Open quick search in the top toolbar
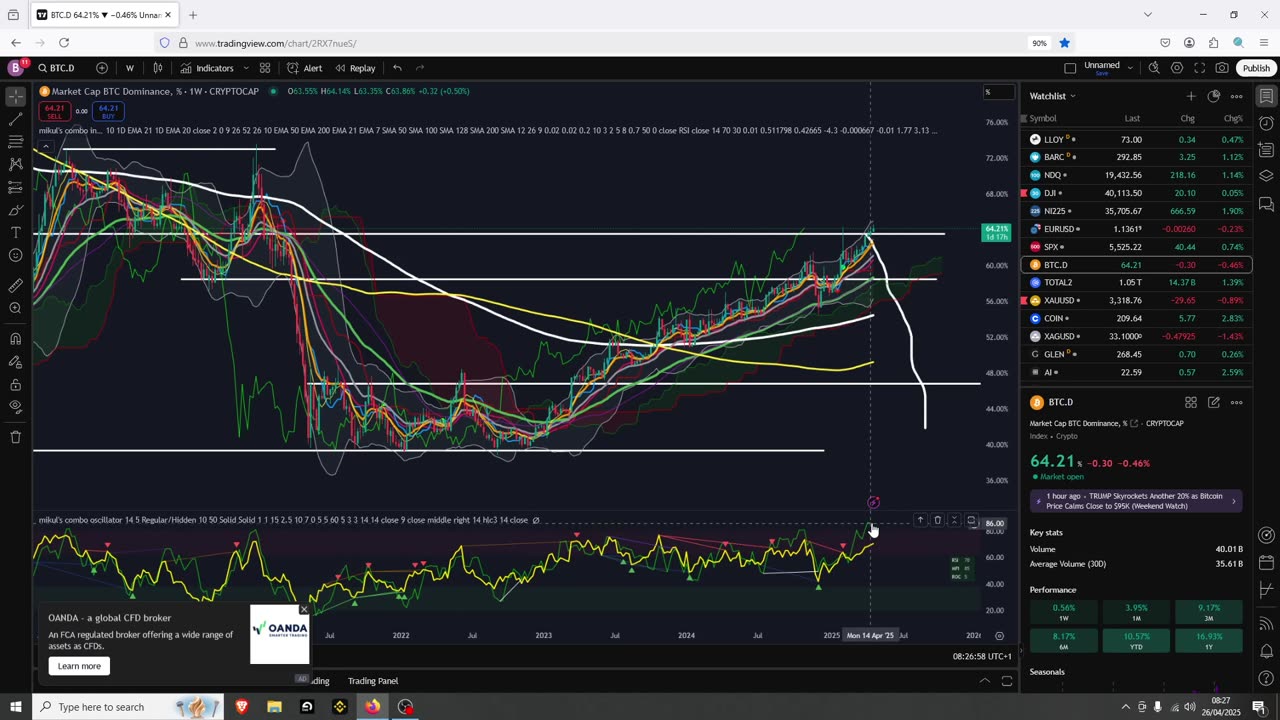This screenshot has width=1280, height=720. point(1154,68)
